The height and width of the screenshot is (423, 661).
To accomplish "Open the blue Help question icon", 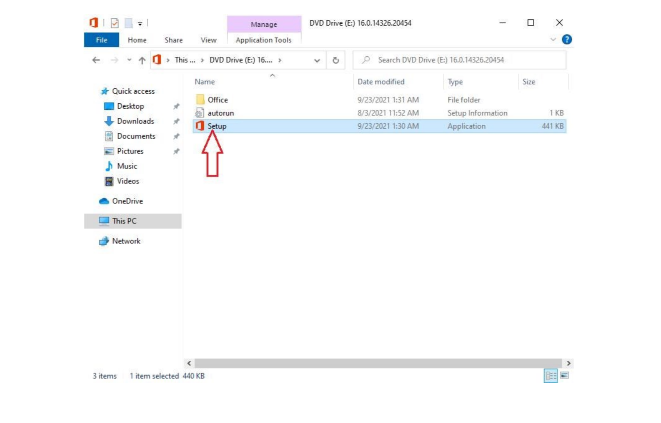I will 567,40.
